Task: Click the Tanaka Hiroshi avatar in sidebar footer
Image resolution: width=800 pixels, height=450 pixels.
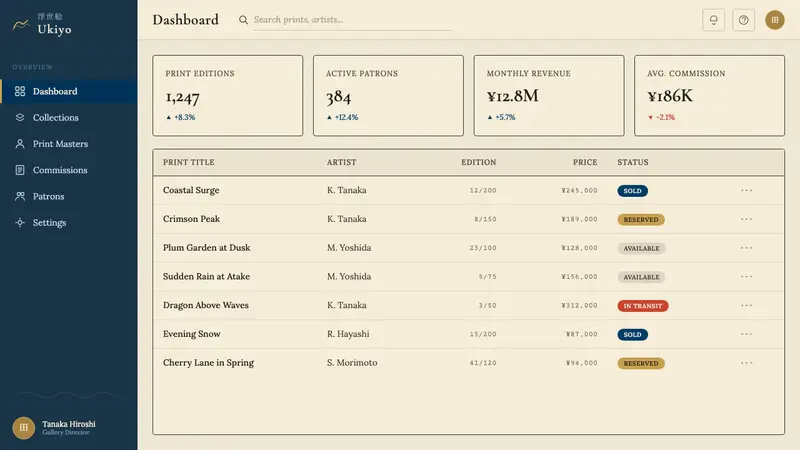Action: tap(23, 428)
